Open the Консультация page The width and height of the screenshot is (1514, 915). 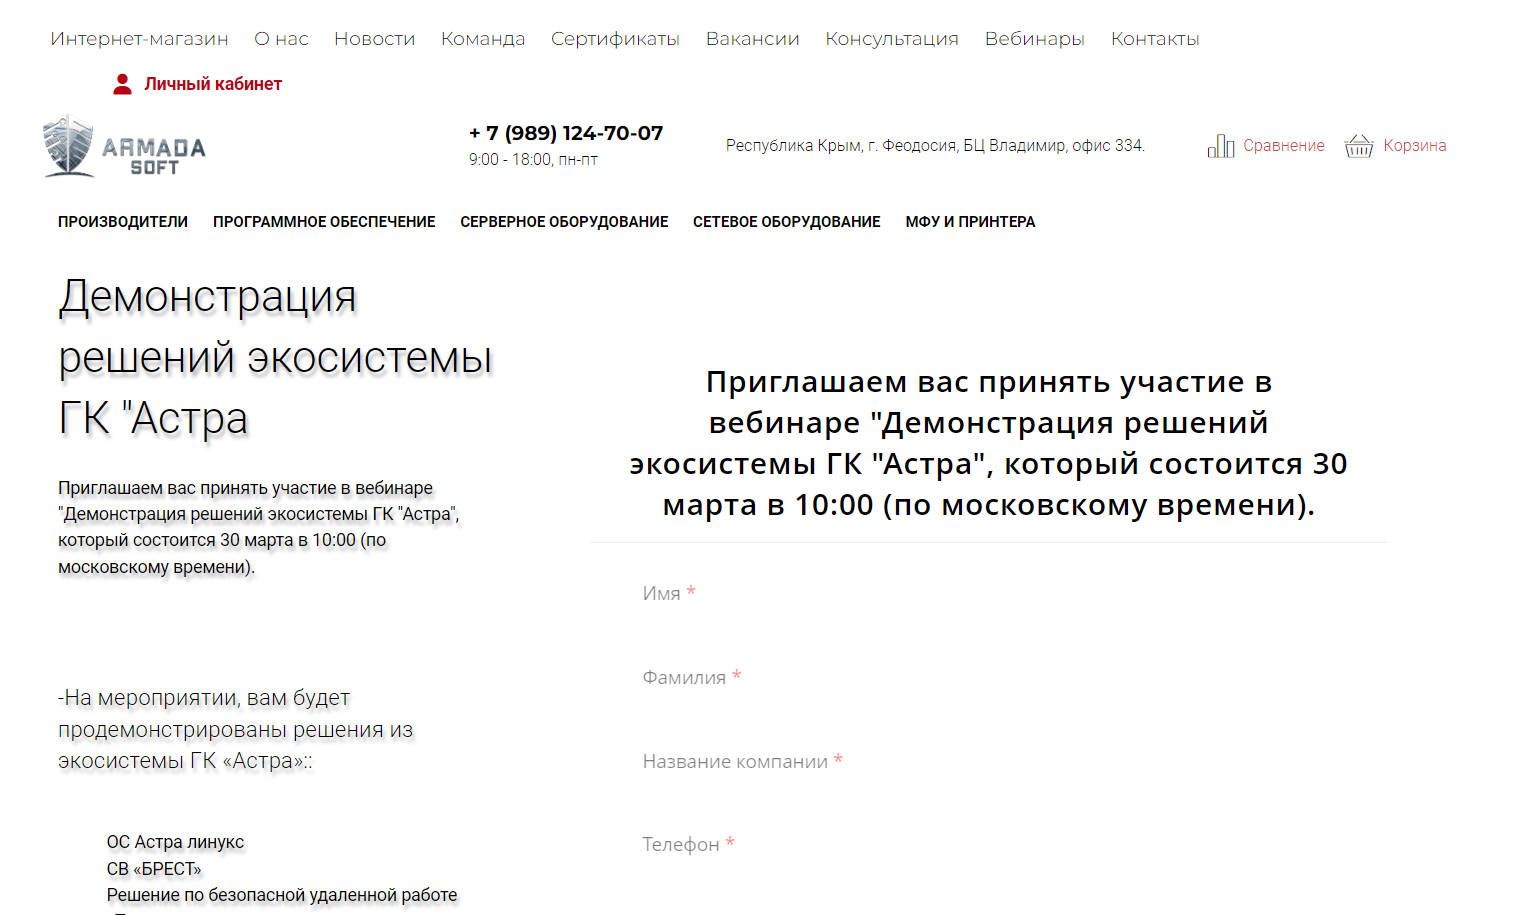[x=891, y=39]
